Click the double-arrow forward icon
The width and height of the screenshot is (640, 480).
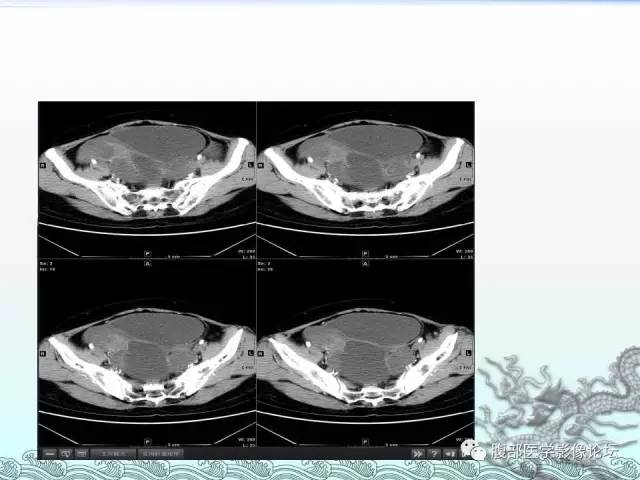click(x=418, y=453)
